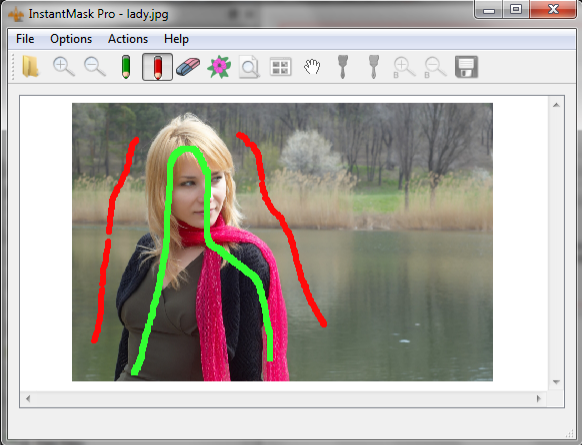Open the Help menu
583x445 pixels.
[176, 39]
